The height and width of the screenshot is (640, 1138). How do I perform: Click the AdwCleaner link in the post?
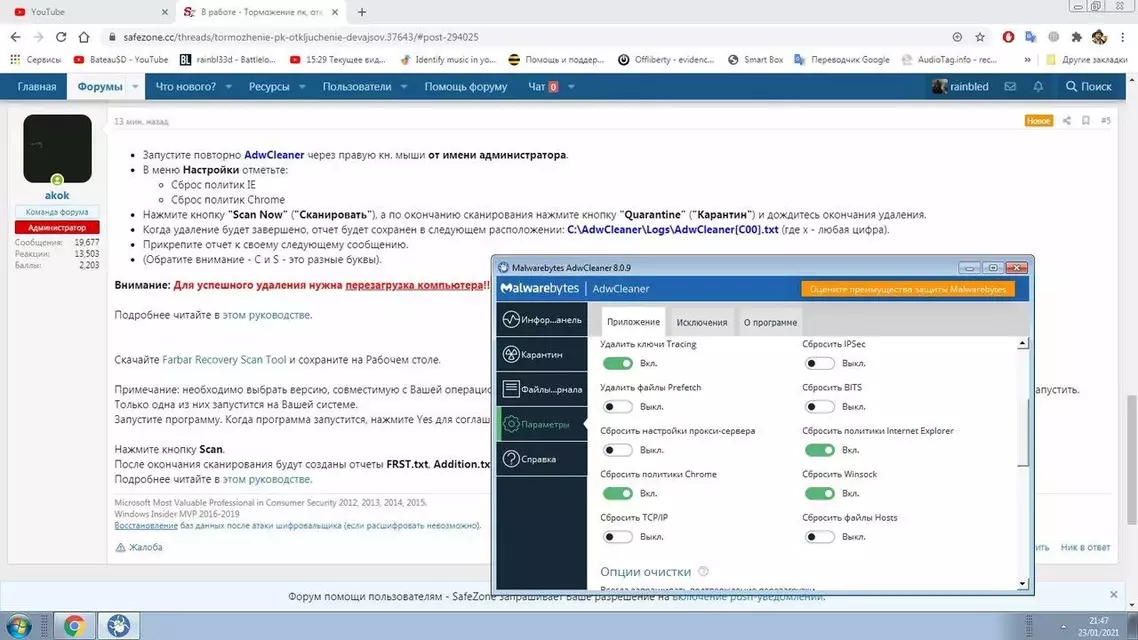point(274,155)
